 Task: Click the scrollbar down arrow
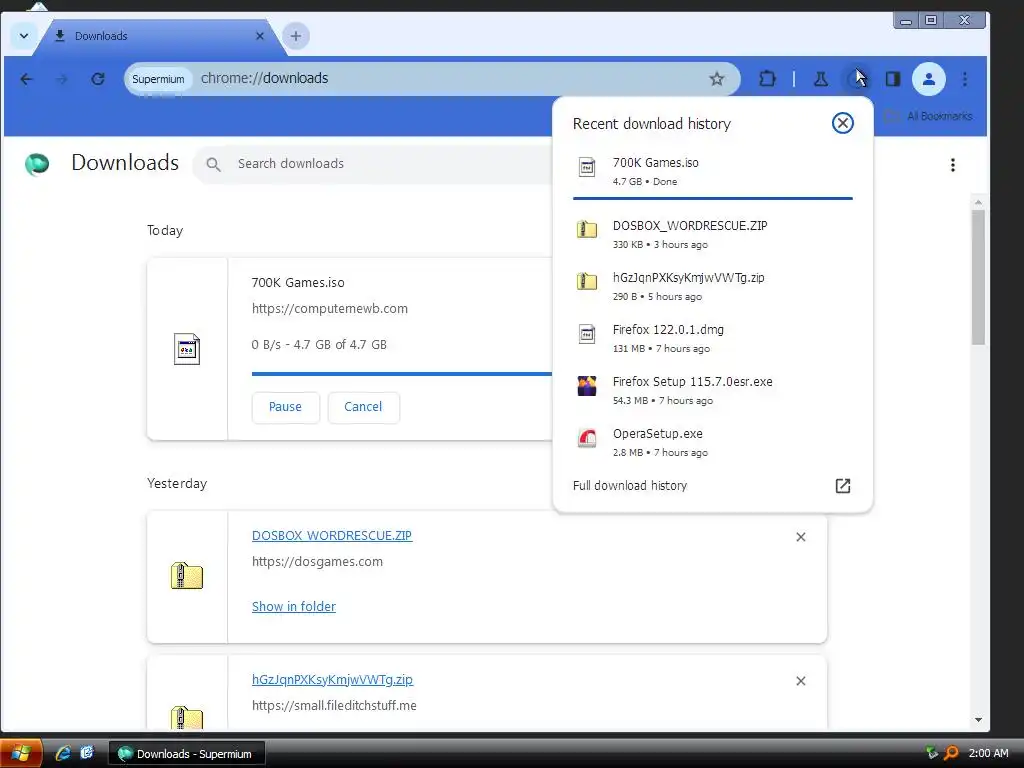click(x=978, y=720)
